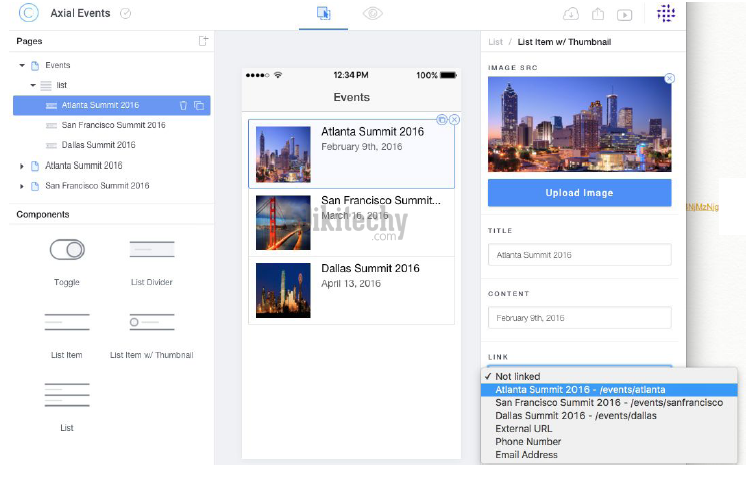Click the Upload Image button
Viewport: 754px width, 477px height.
579,193
